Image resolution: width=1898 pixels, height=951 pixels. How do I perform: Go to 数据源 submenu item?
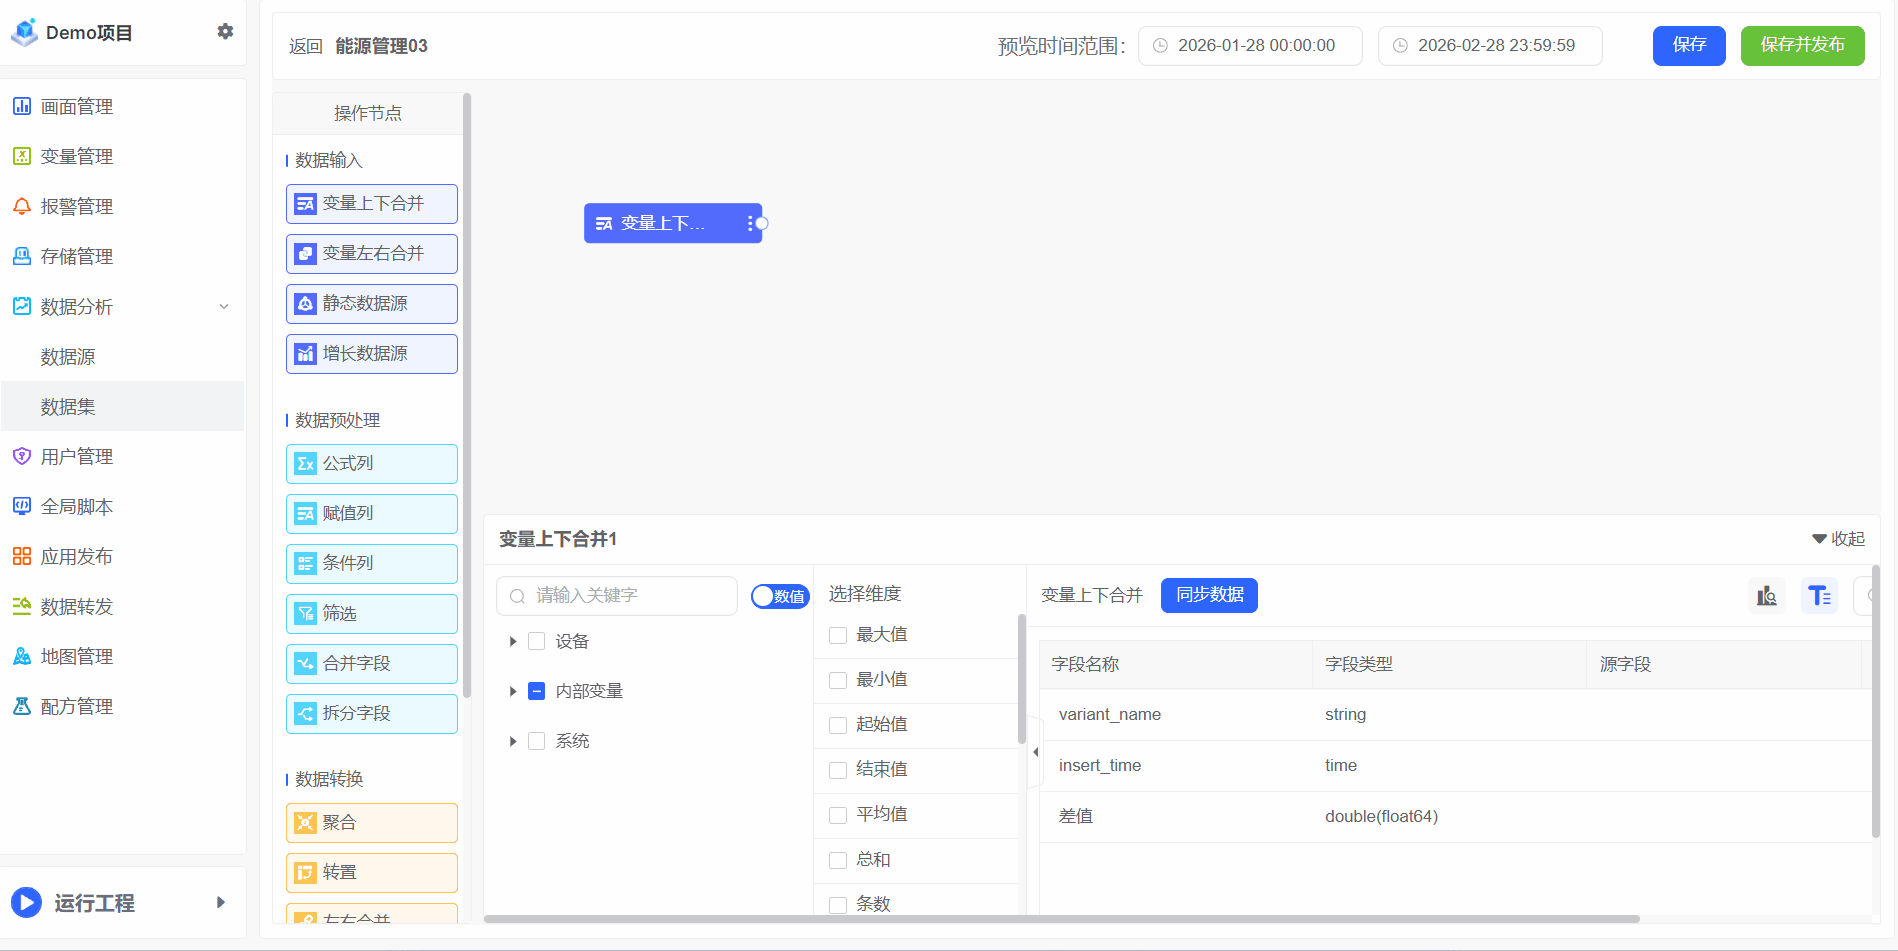[x=68, y=357]
